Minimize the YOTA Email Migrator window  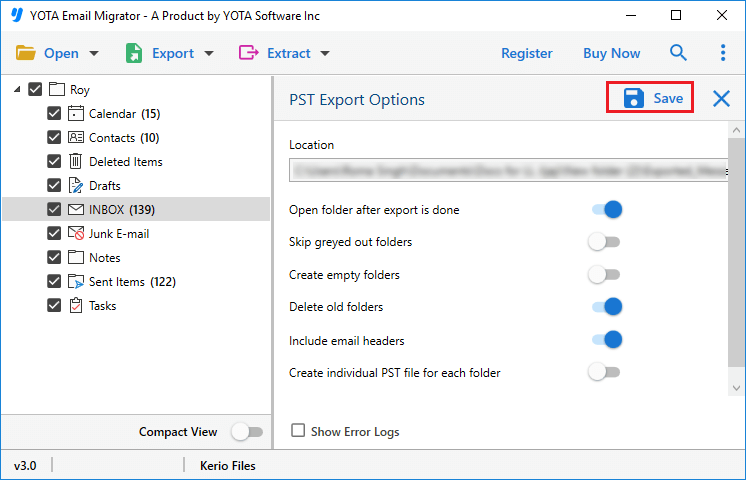point(631,15)
